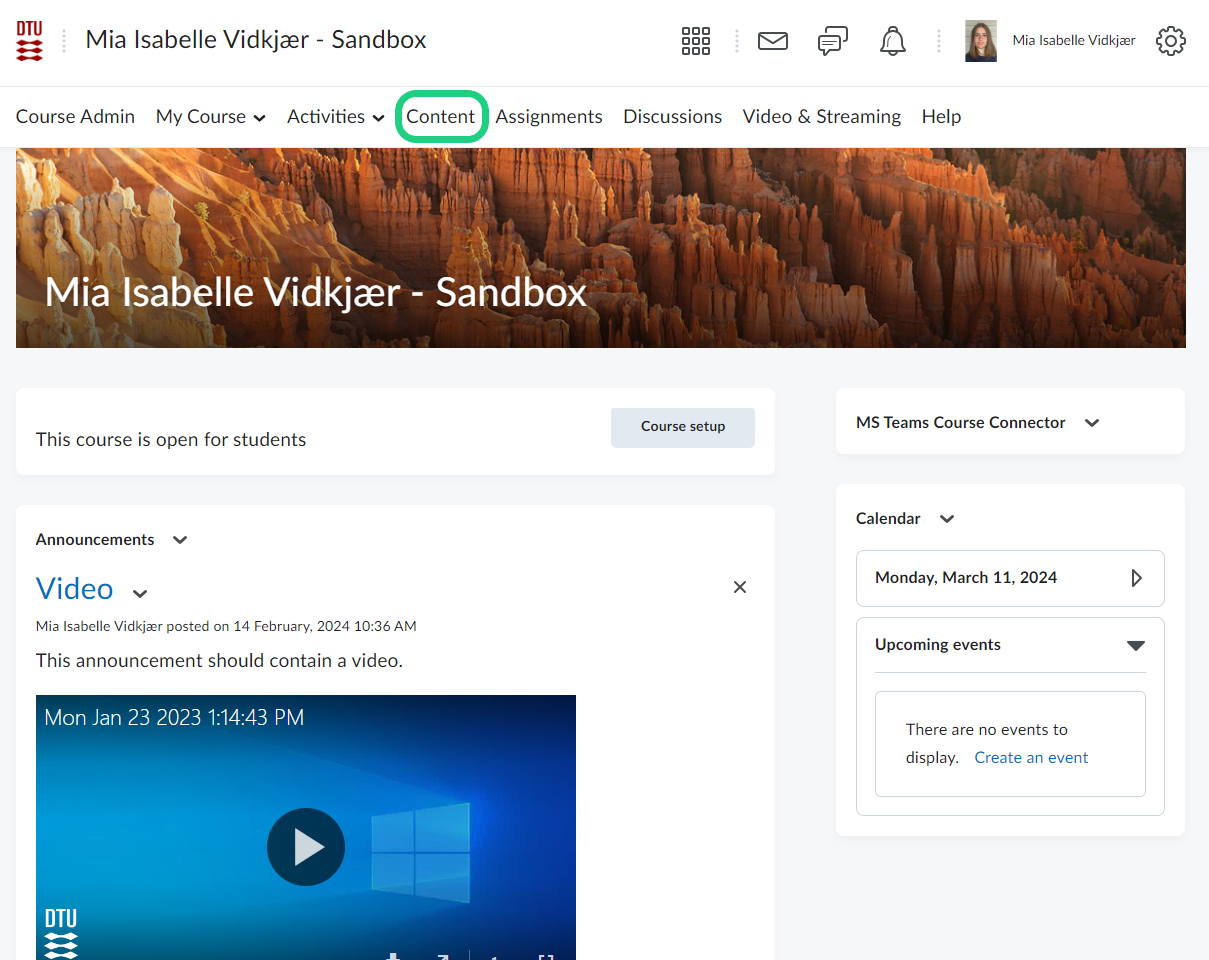Open the Content tab
1209x960 pixels.
point(440,117)
